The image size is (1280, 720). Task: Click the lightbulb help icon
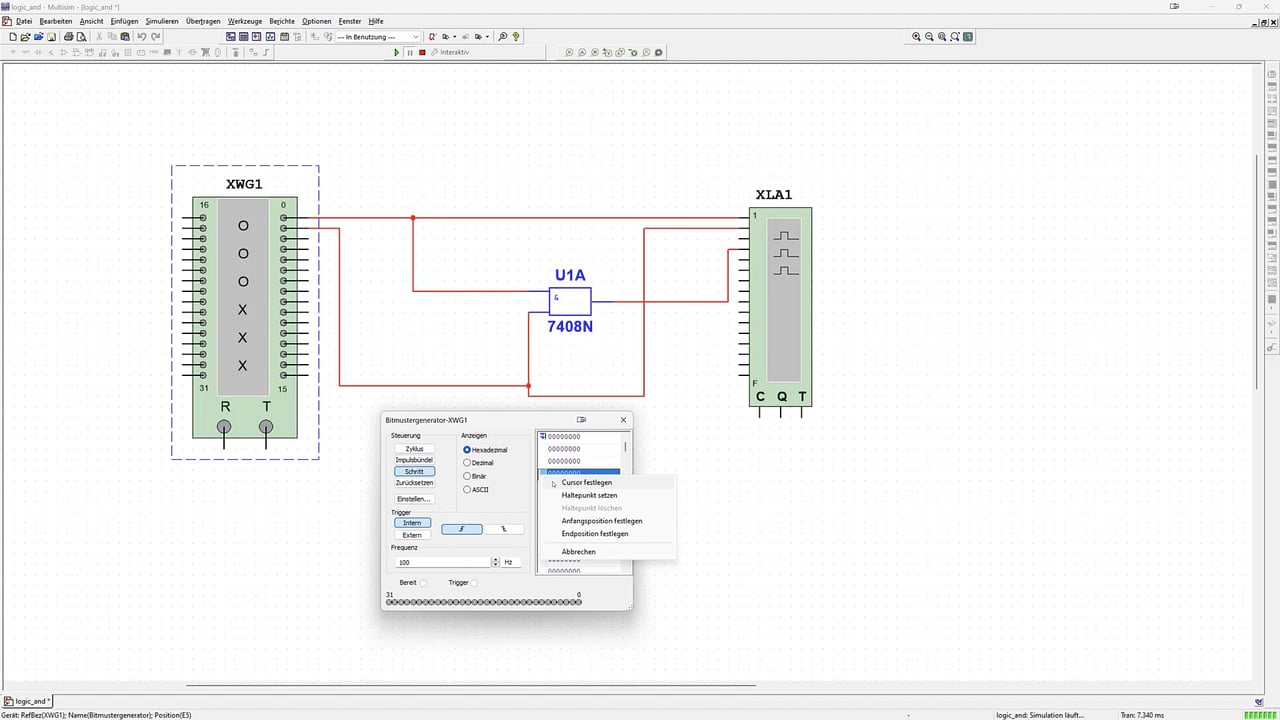pyautogui.click(x=516, y=37)
